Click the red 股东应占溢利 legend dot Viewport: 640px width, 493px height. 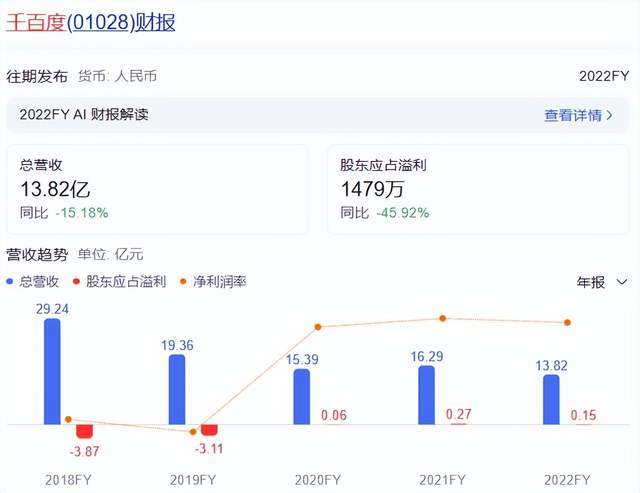click(76, 282)
